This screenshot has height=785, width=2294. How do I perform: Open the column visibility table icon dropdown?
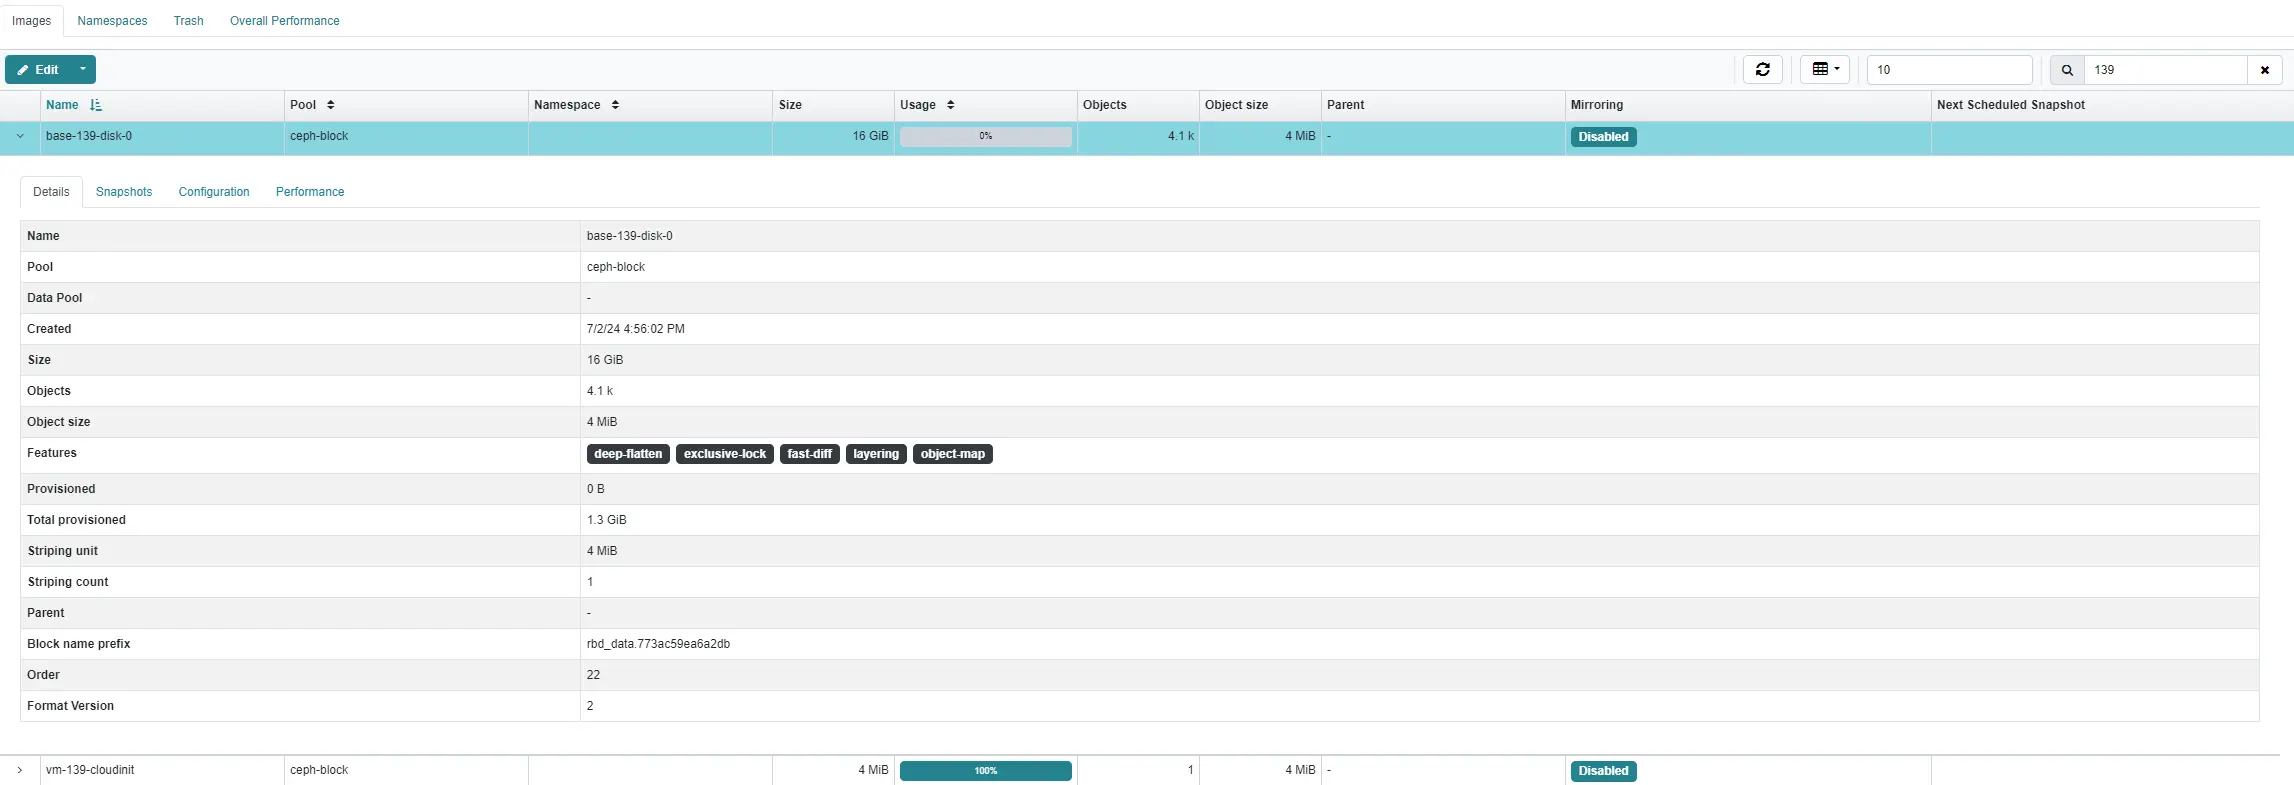coord(1825,70)
